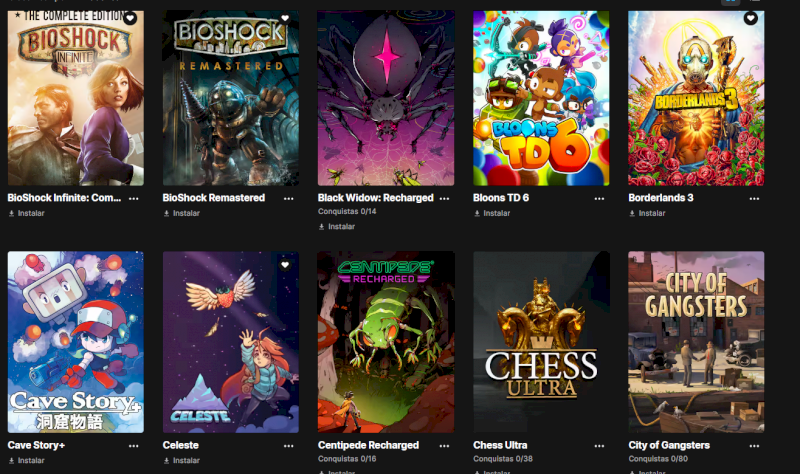Open more options for Borderlands 3
800x474 pixels.
coord(755,198)
